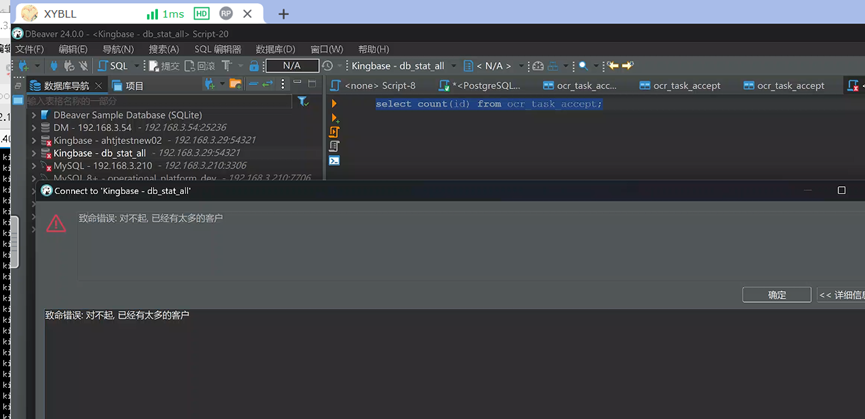Click the + new tab button
Viewport: 865px width, 419px height.
[x=284, y=14]
